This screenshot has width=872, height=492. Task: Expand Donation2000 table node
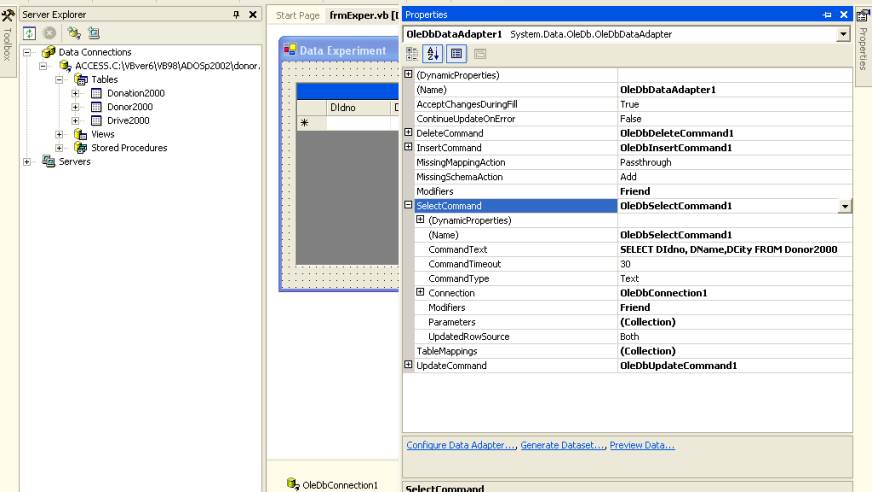[75, 93]
